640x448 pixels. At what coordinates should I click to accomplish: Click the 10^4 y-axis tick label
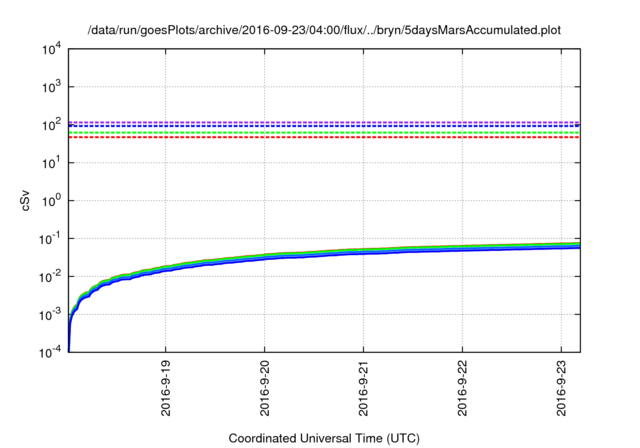[51, 49]
